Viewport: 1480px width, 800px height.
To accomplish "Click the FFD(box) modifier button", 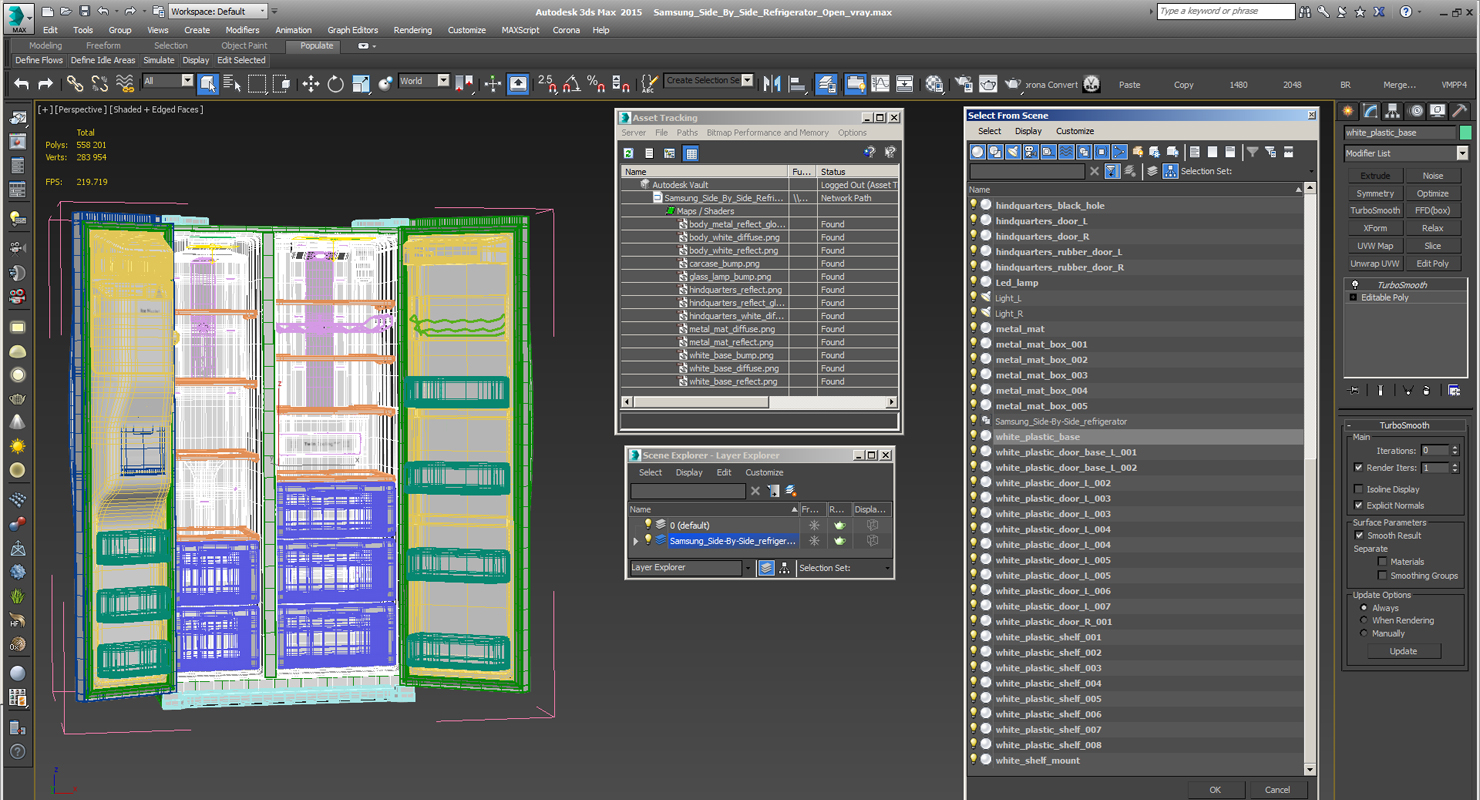I will click(x=1432, y=211).
